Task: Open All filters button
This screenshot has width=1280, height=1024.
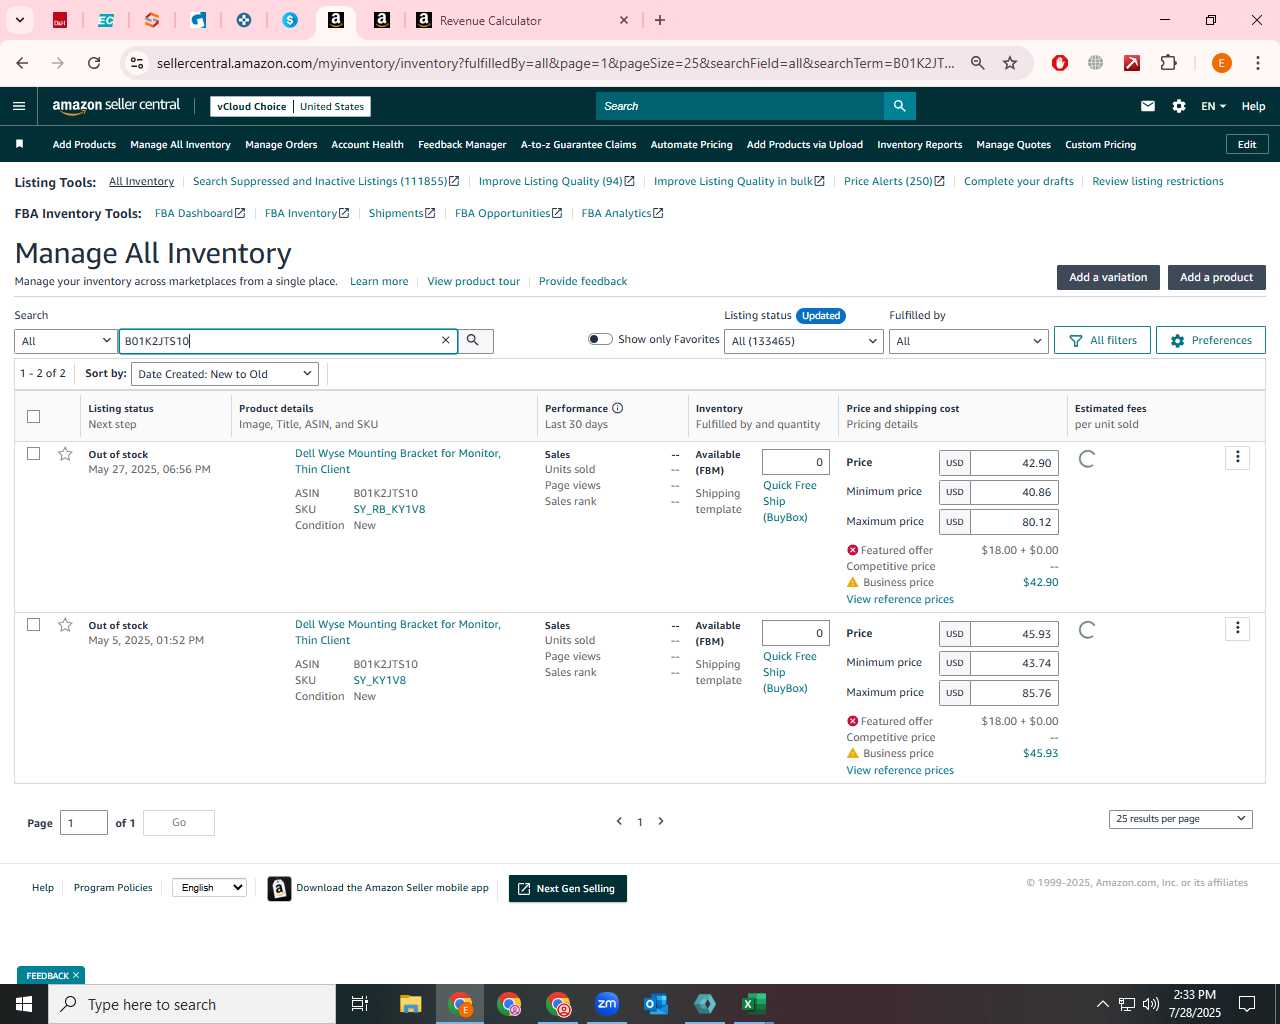Action: click(x=1102, y=340)
